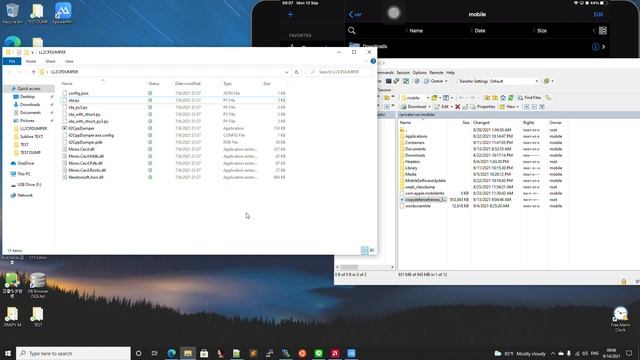Delete selected file with red X icon

(x=458, y=107)
